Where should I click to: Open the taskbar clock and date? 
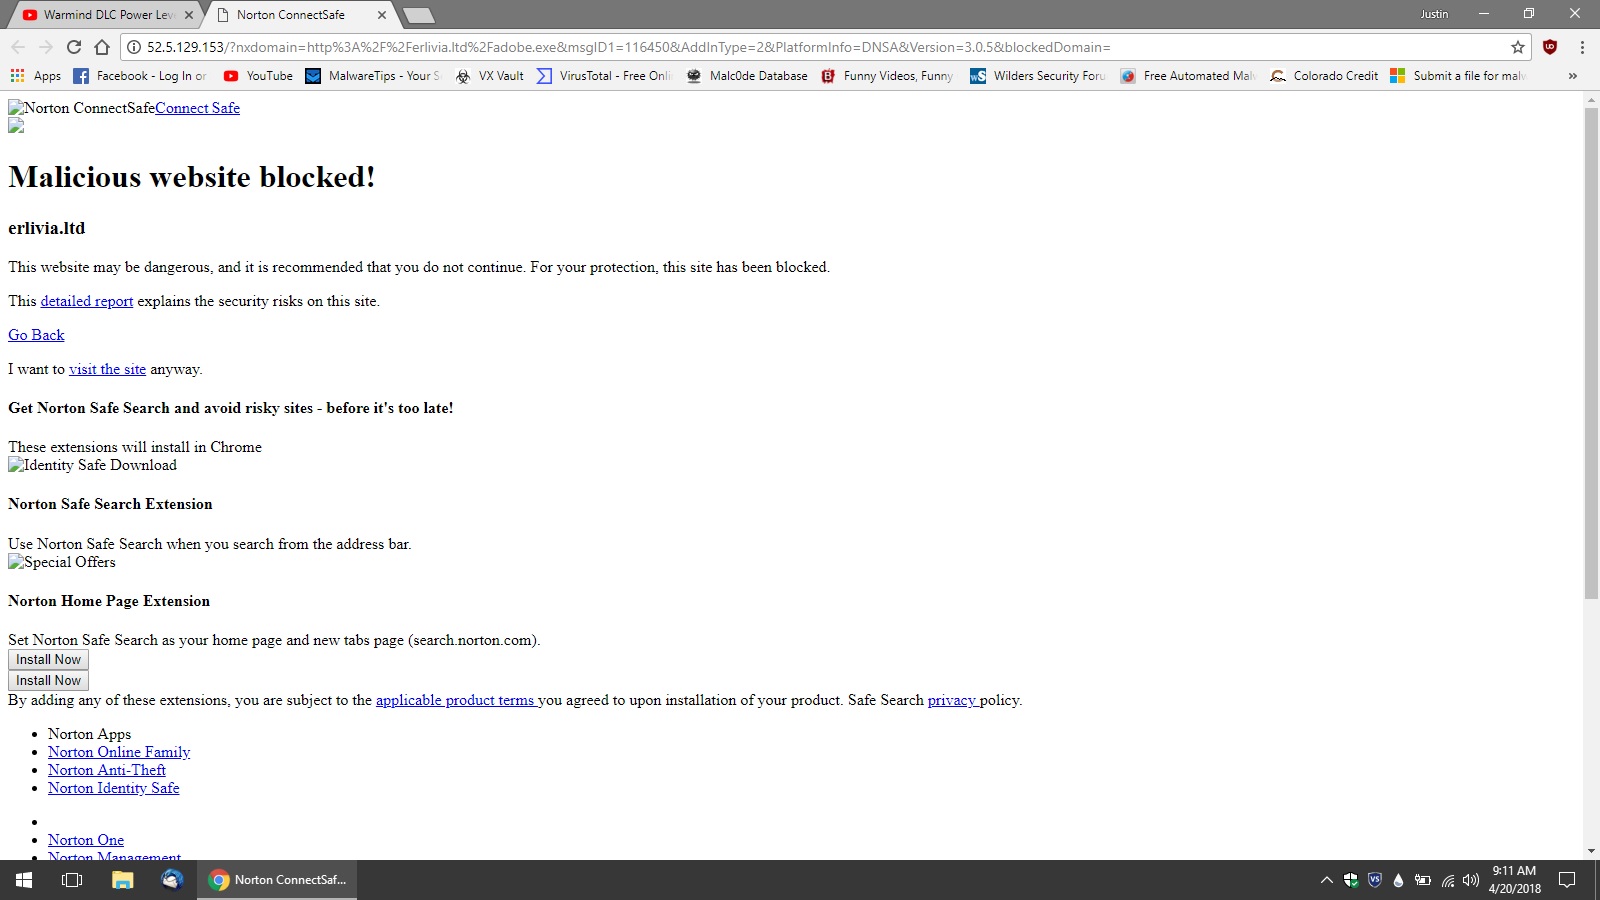1514,880
